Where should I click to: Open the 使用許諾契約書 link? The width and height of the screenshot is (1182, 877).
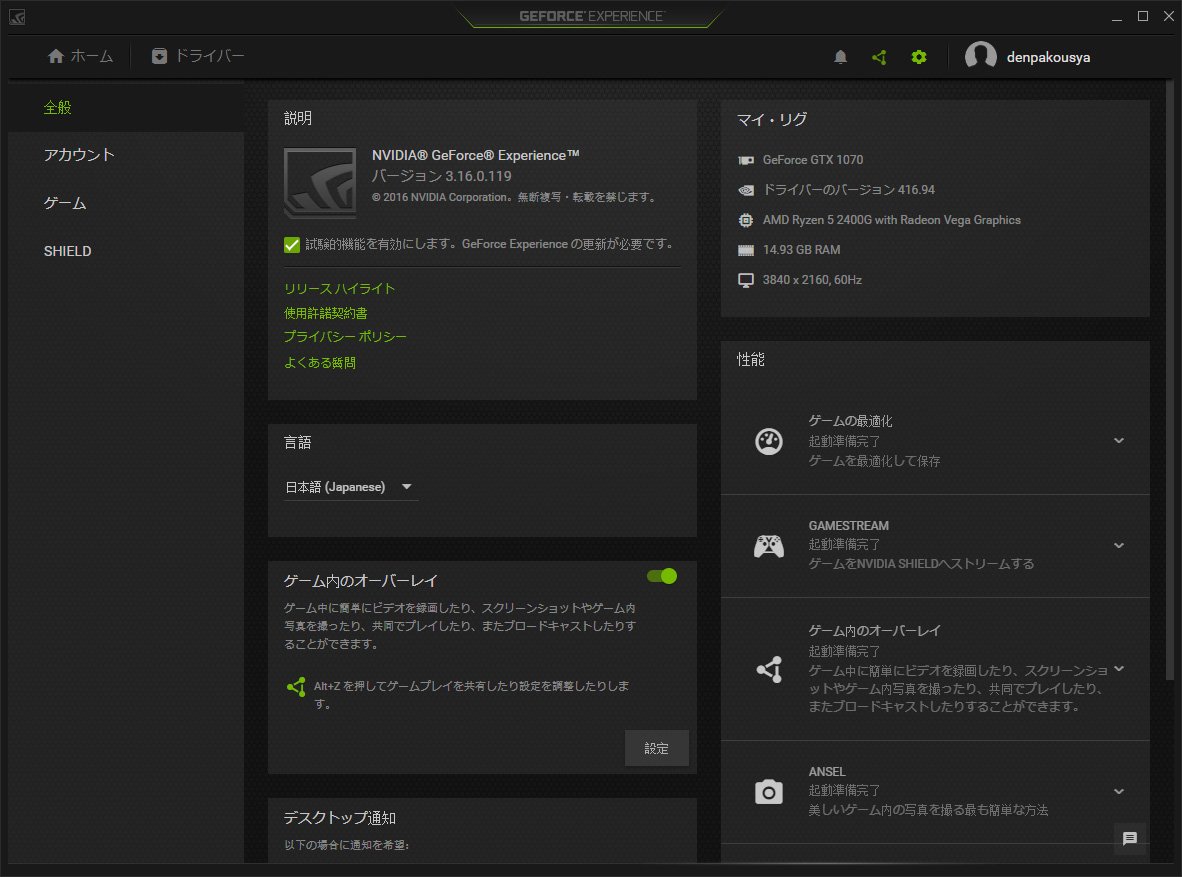(x=326, y=313)
